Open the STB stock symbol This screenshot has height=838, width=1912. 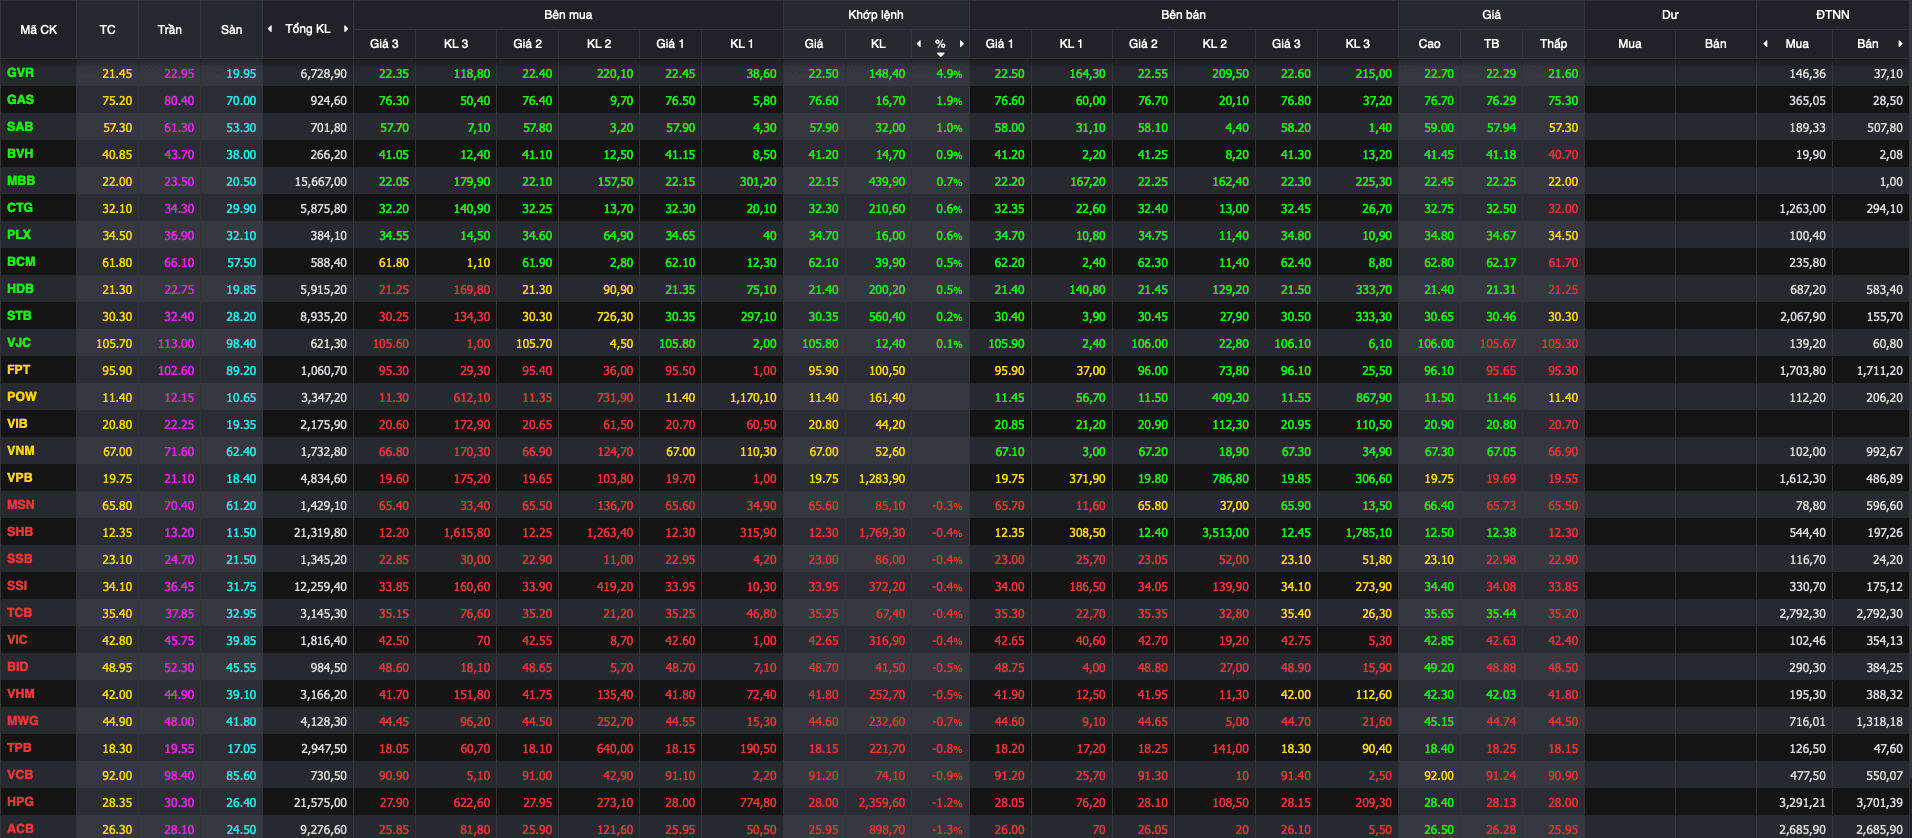coord(19,316)
